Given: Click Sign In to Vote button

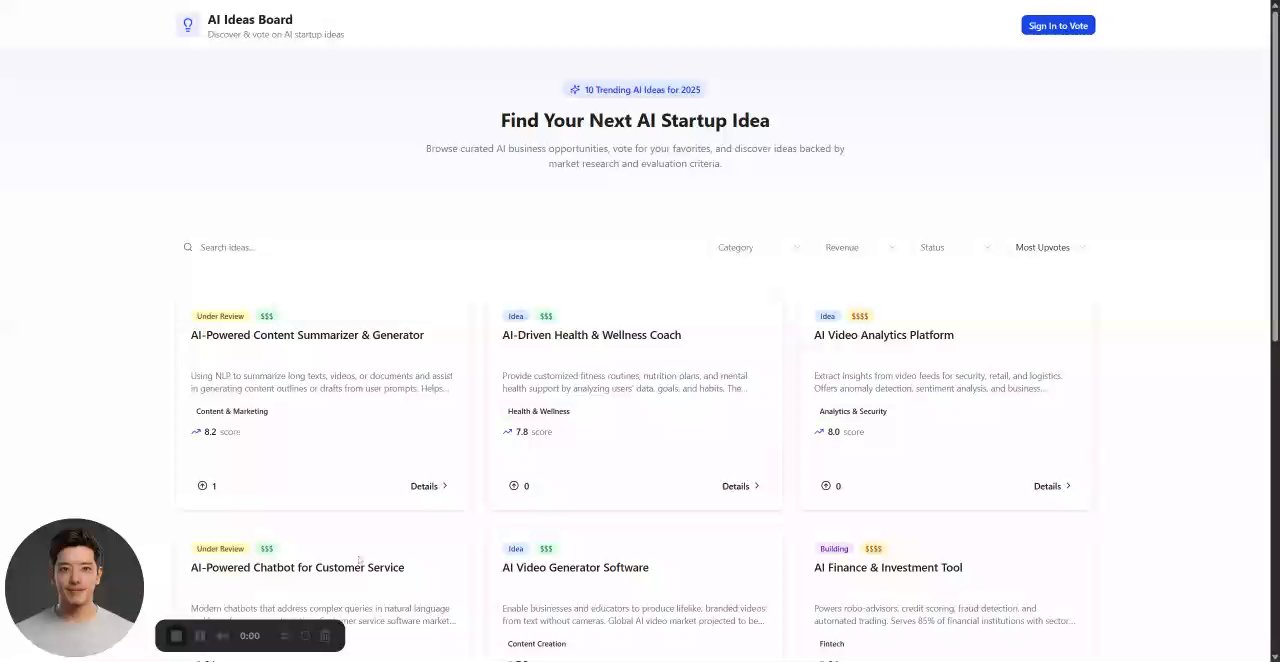Looking at the screenshot, I should click(1058, 25).
